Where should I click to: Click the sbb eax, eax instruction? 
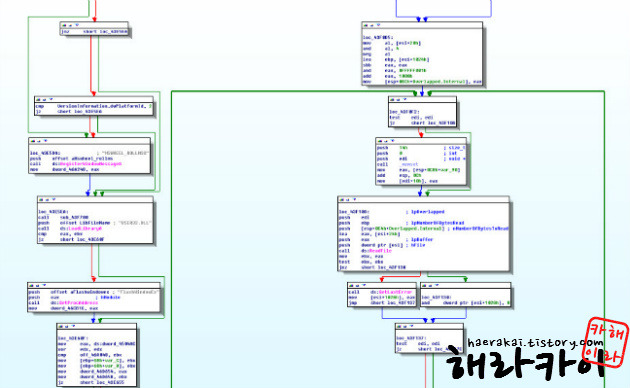[385, 65]
